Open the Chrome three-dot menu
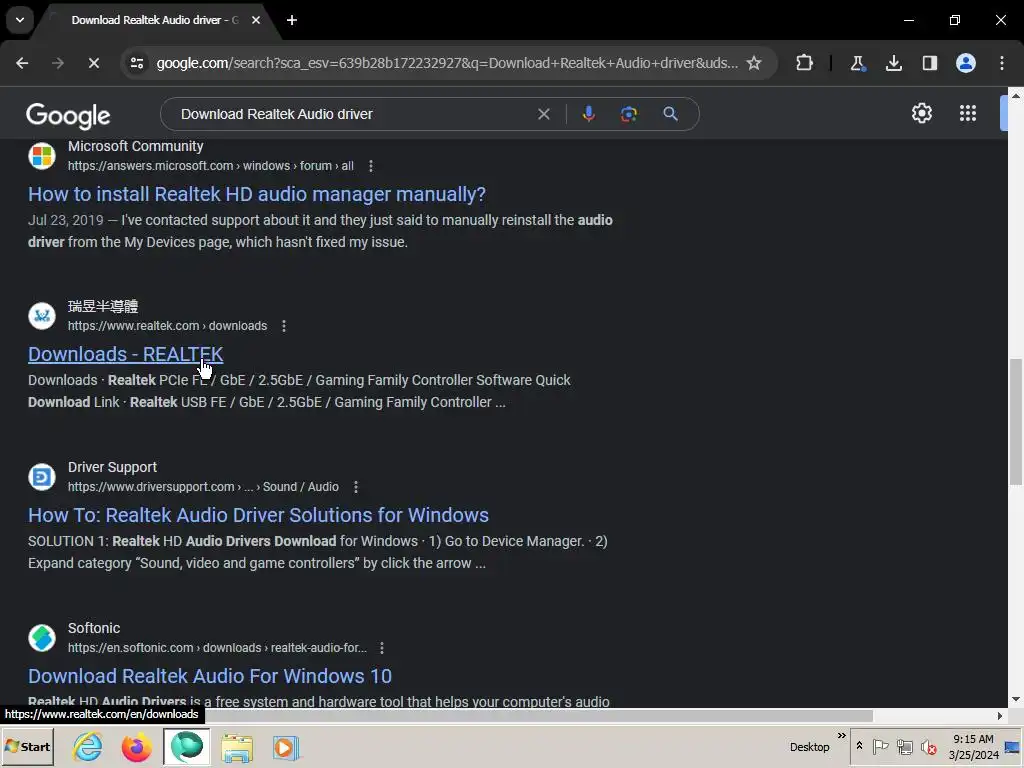Viewport: 1024px width, 768px height. 1002,63
